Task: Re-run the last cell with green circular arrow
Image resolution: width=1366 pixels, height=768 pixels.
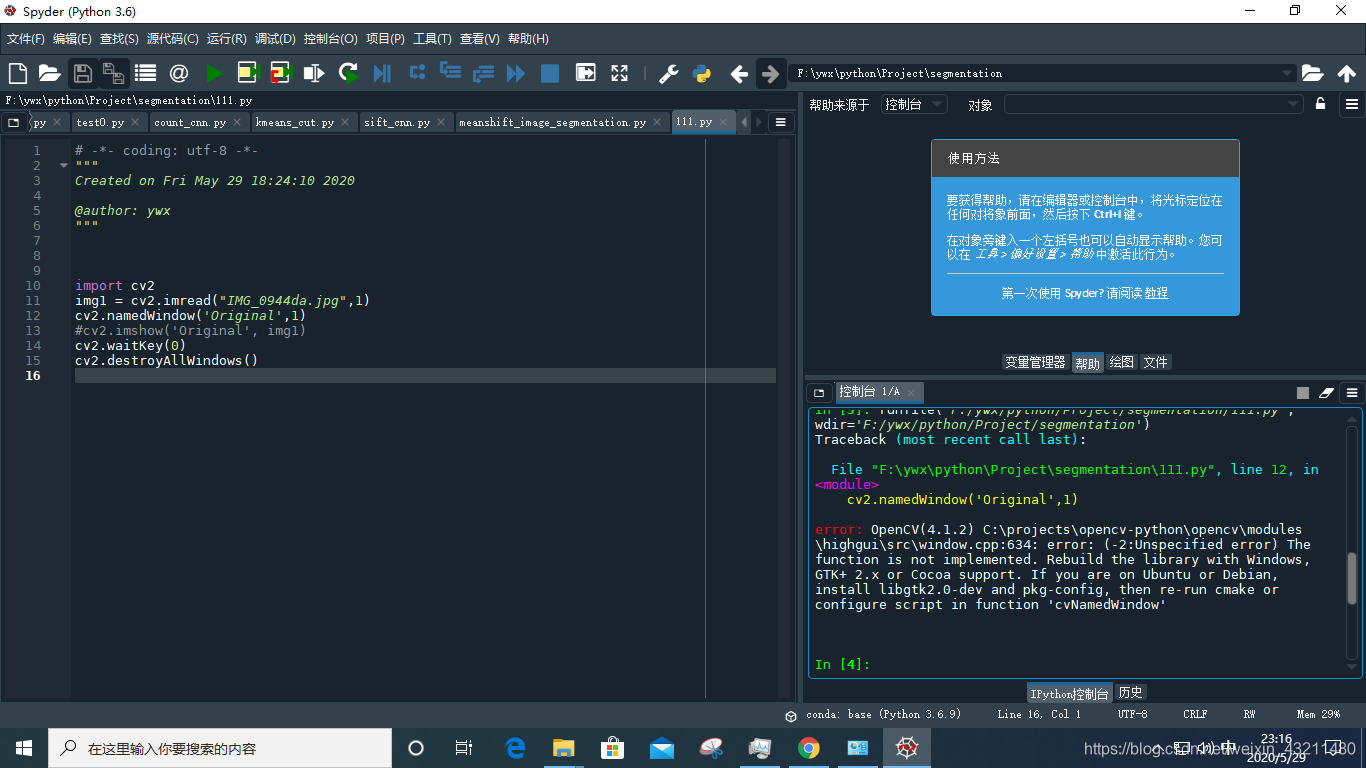Action: click(x=348, y=72)
